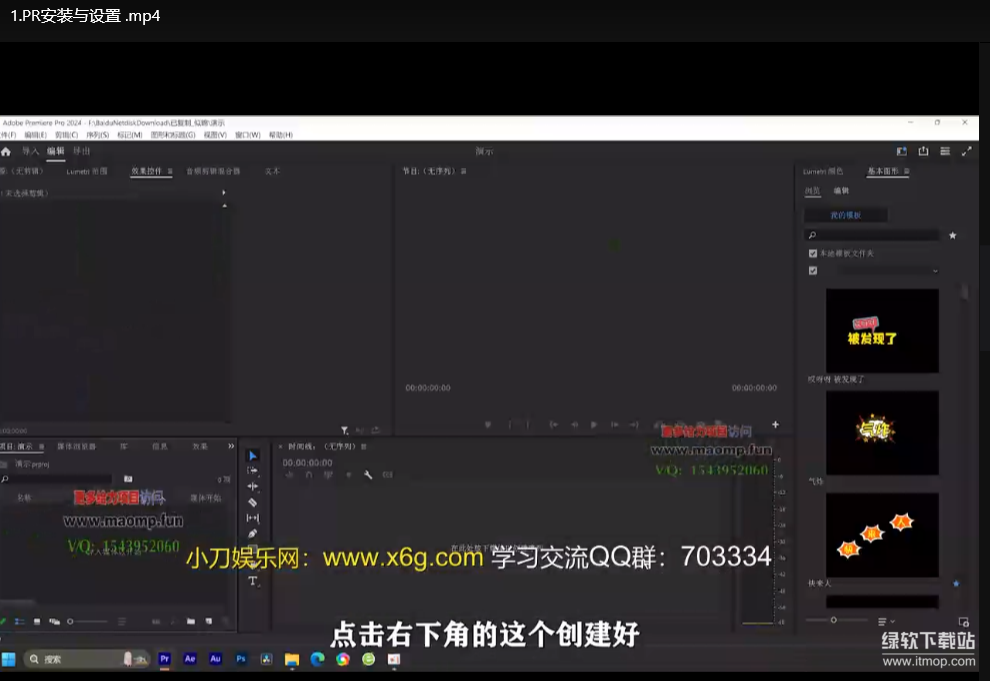Open Photoshop from the taskbar
The image size is (990, 681).
tap(241, 659)
